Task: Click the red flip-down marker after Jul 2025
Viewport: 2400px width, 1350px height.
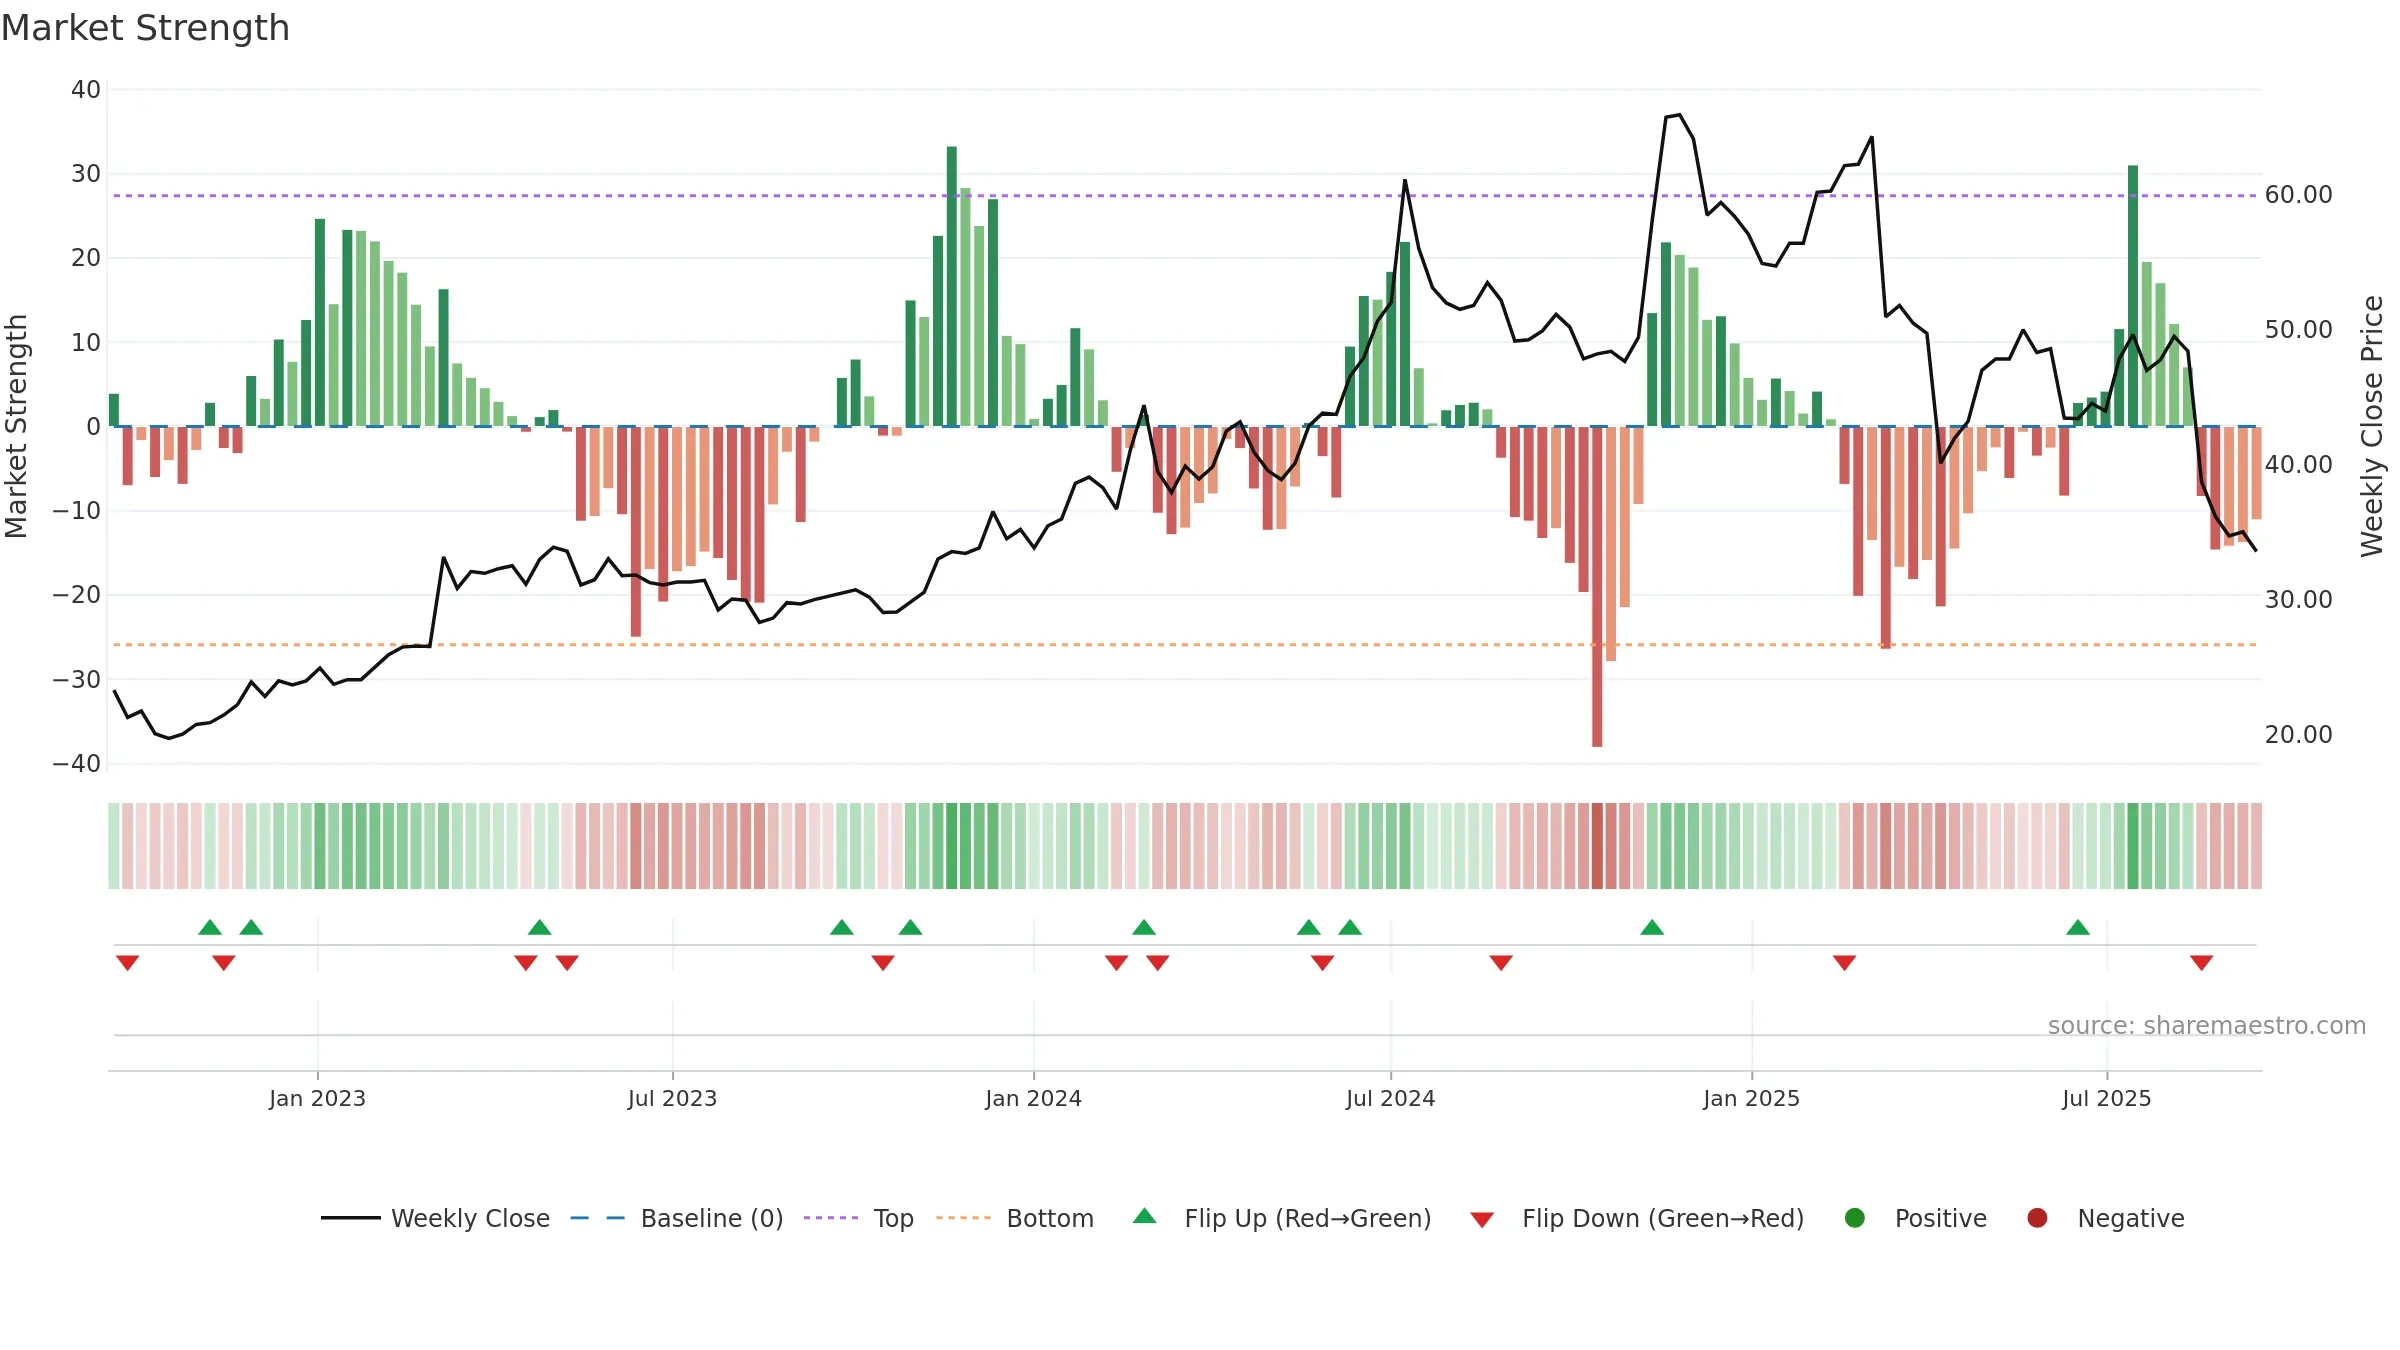Action: pyautogui.click(x=2201, y=962)
